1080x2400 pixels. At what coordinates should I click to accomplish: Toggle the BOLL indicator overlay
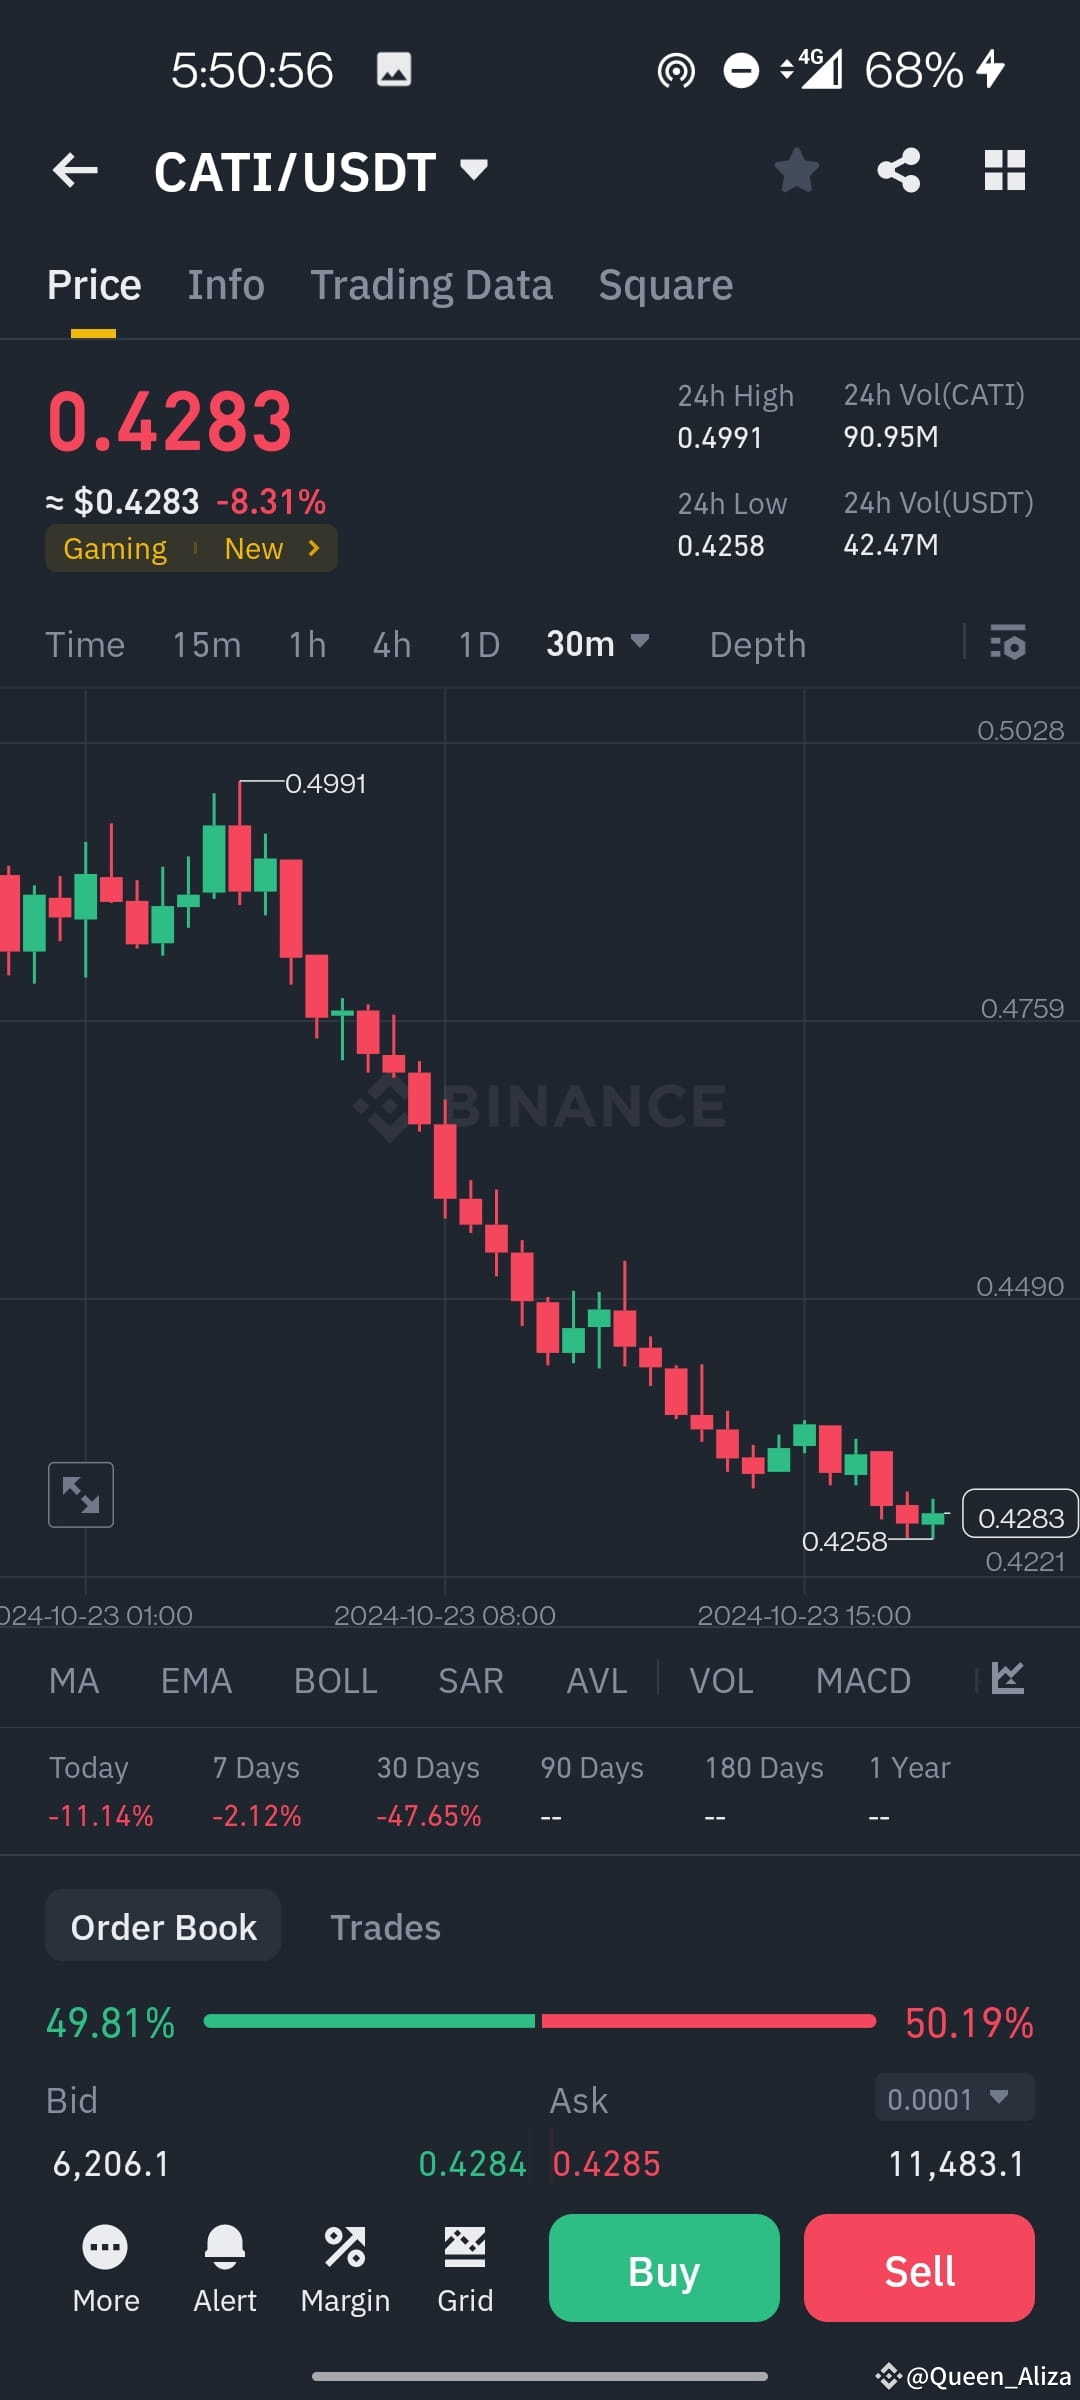335,1680
